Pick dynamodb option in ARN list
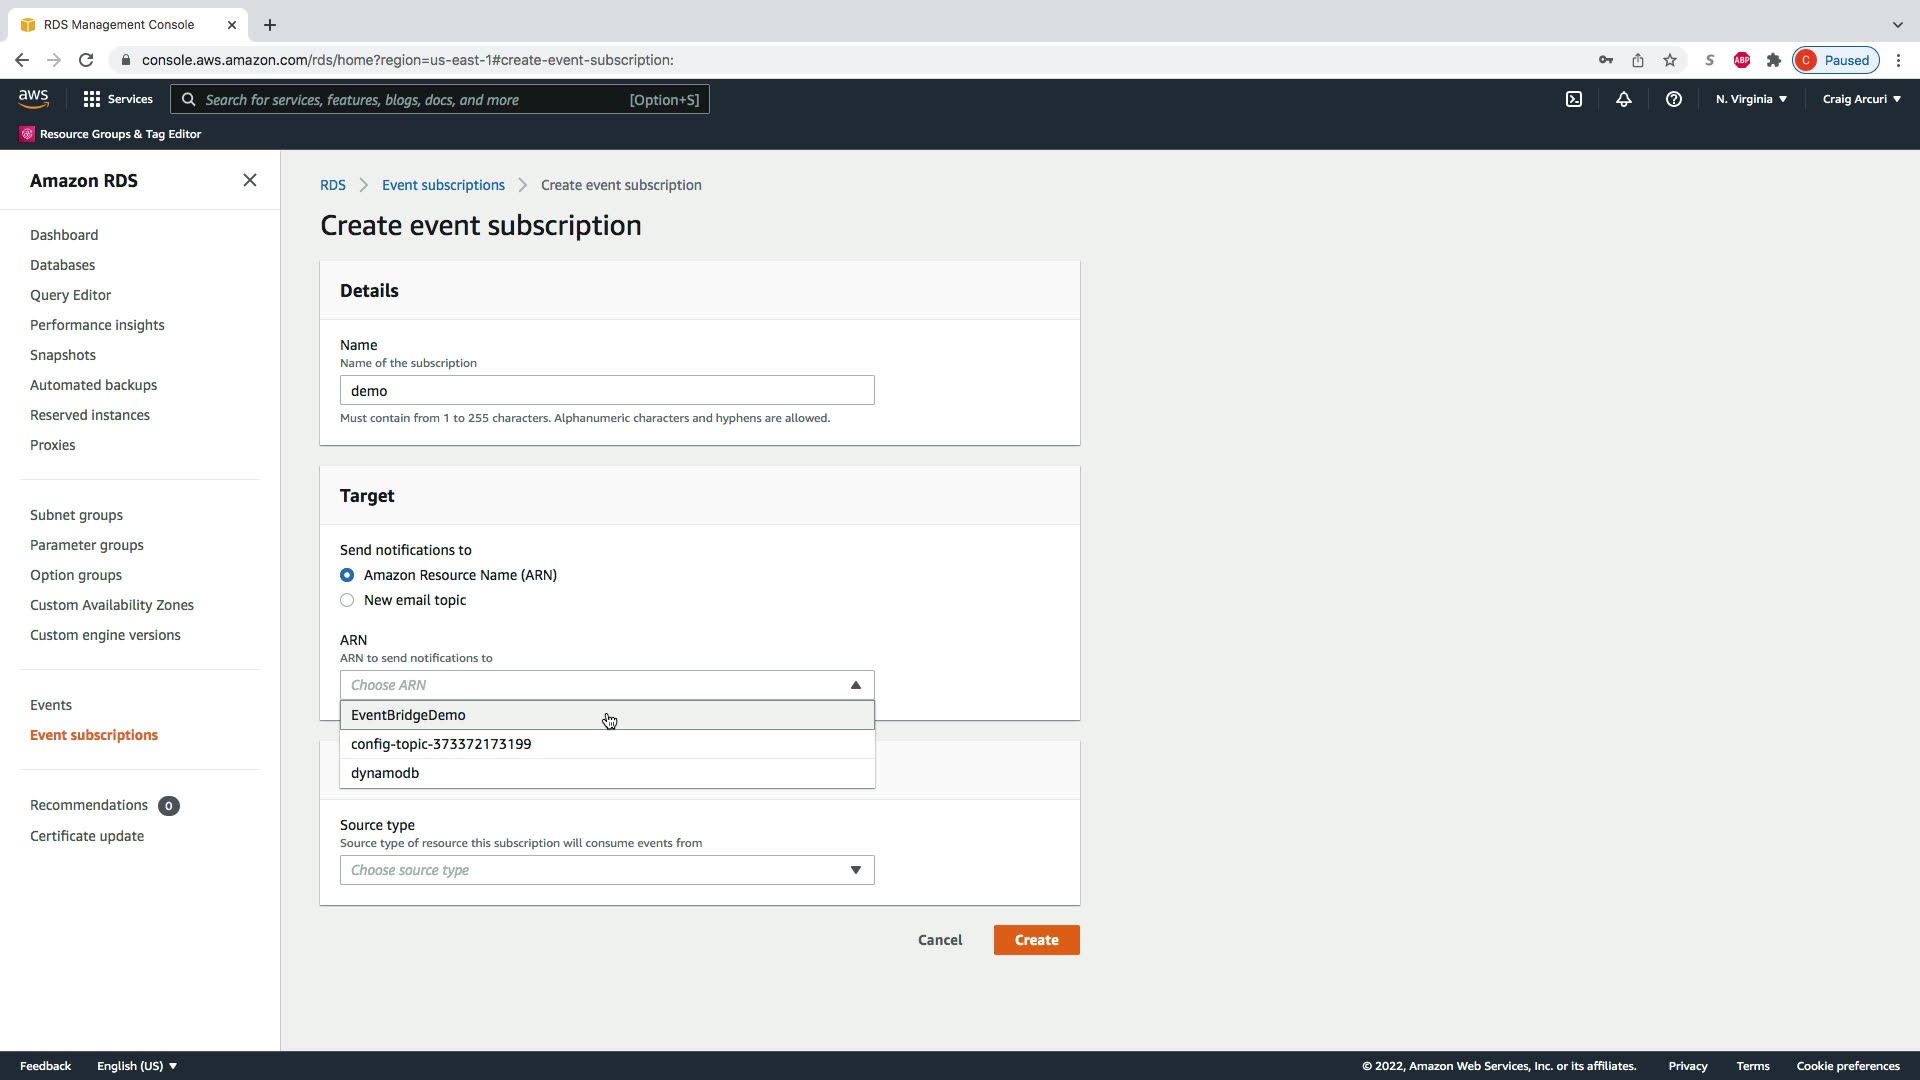This screenshot has height=1080, width=1920. point(385,773)
